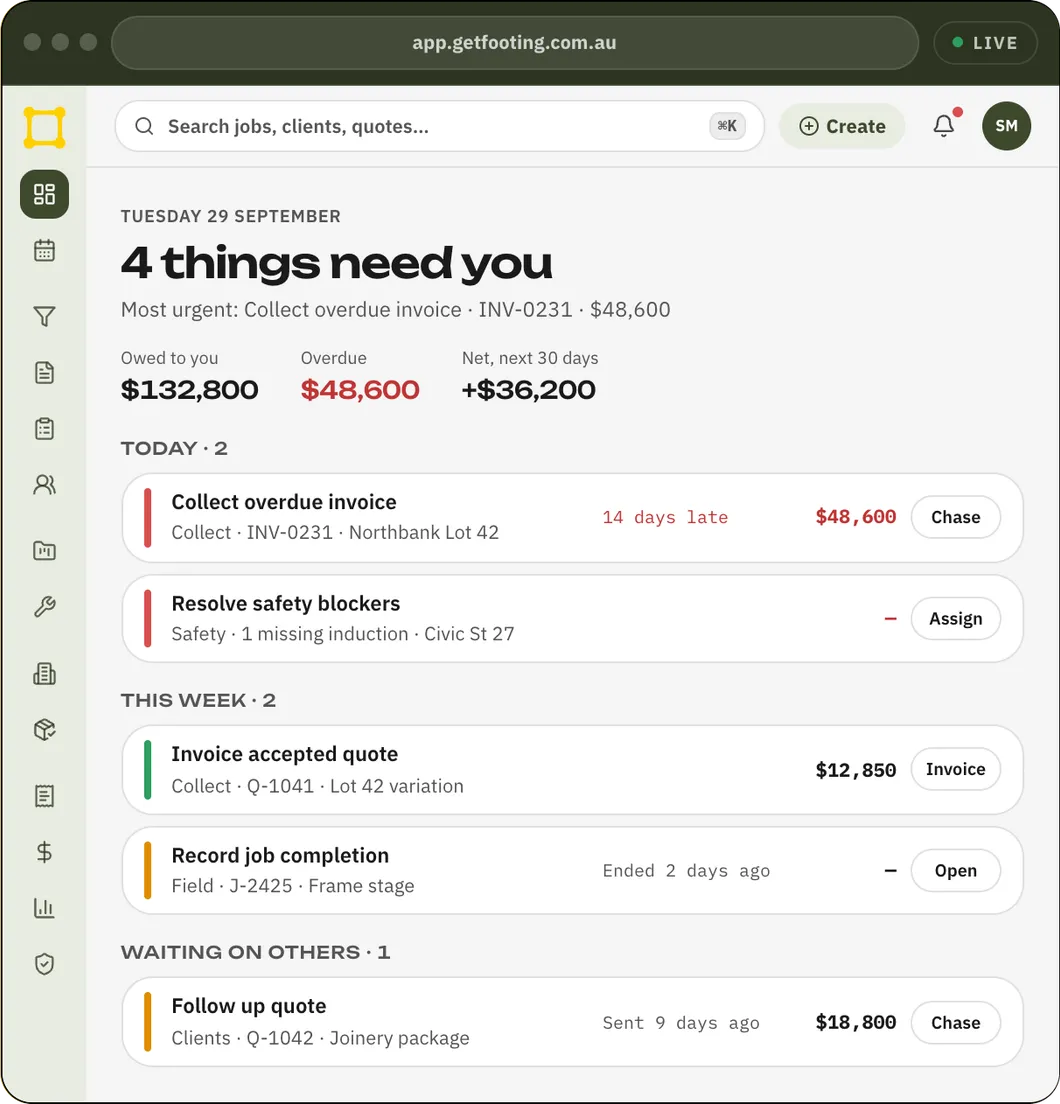Viewport: 1060px width, 1104px height.
Task: Focus the Search jobs, clients, quotes field
Action: (x=439, y=126)
